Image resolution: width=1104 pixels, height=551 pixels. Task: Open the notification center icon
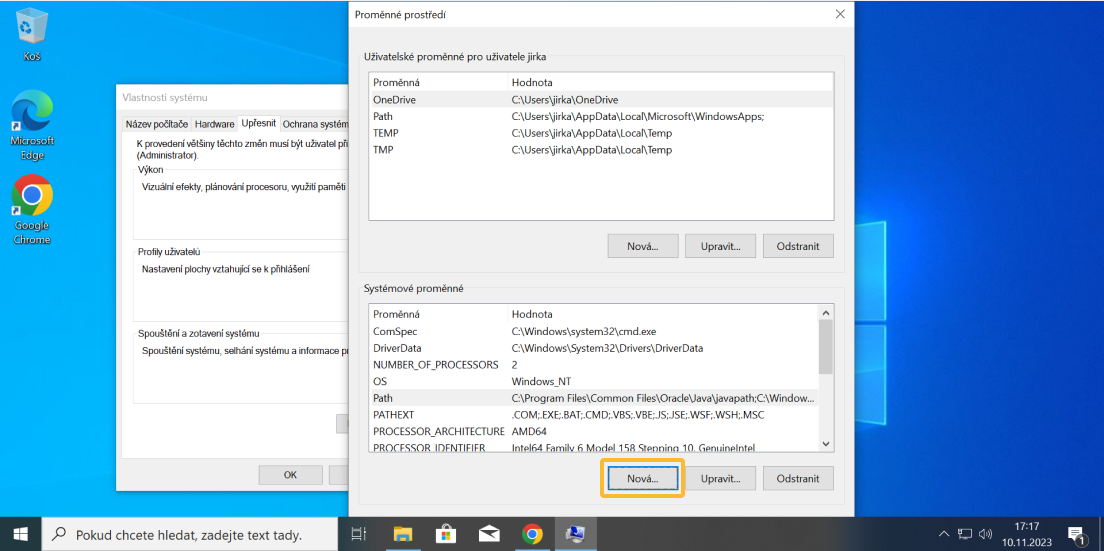tap(1076, 534)
